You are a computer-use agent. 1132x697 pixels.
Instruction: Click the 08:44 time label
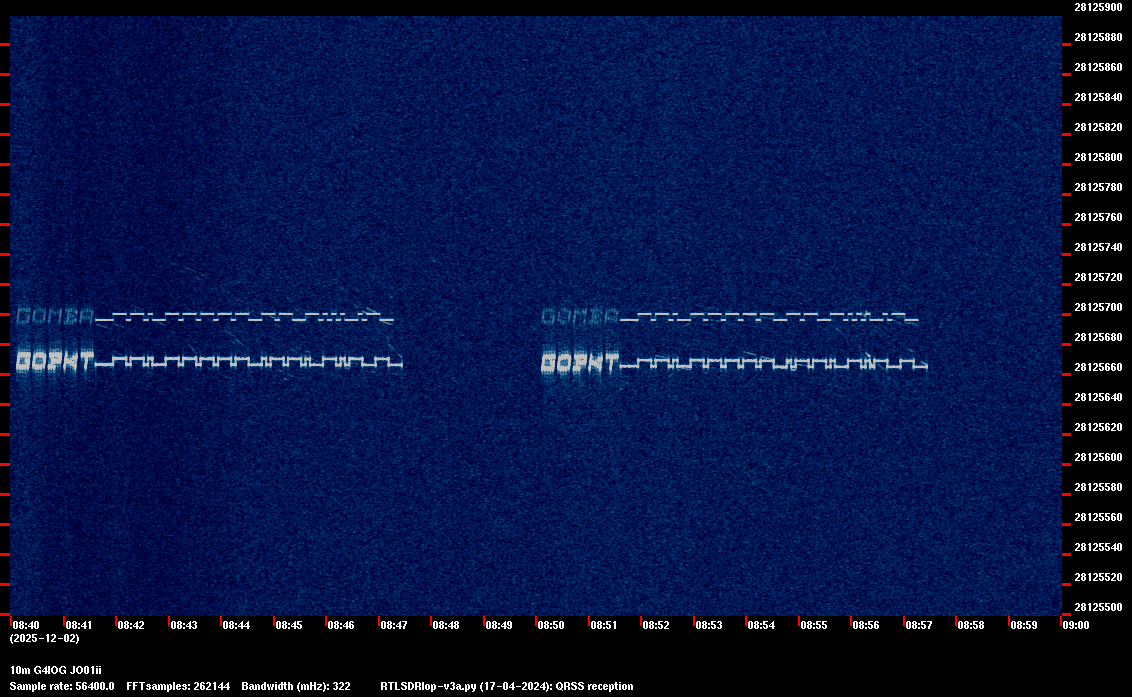point(236,625)
